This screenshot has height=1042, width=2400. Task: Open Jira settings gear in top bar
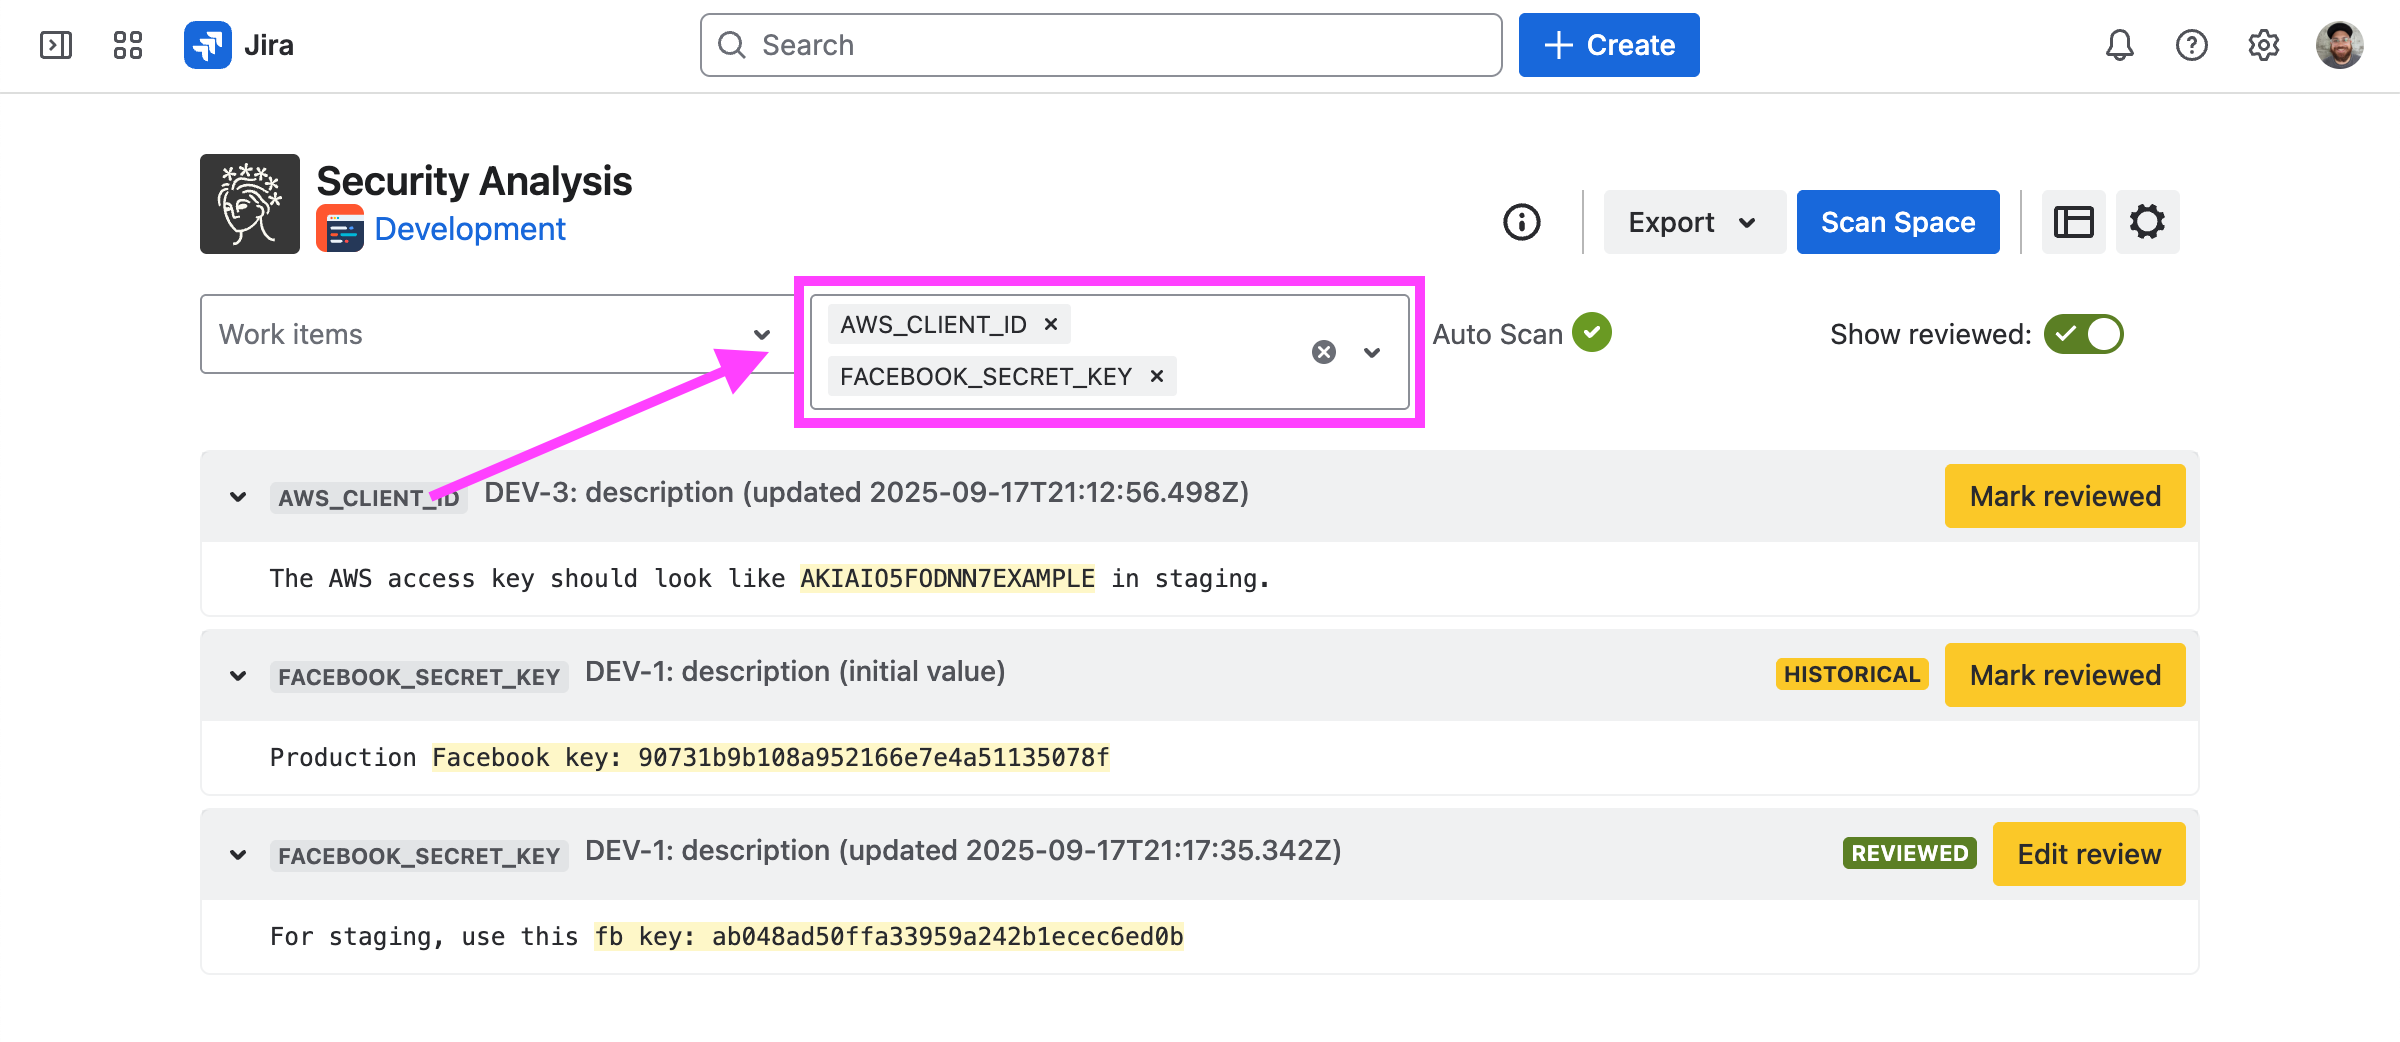[2263, 45]
